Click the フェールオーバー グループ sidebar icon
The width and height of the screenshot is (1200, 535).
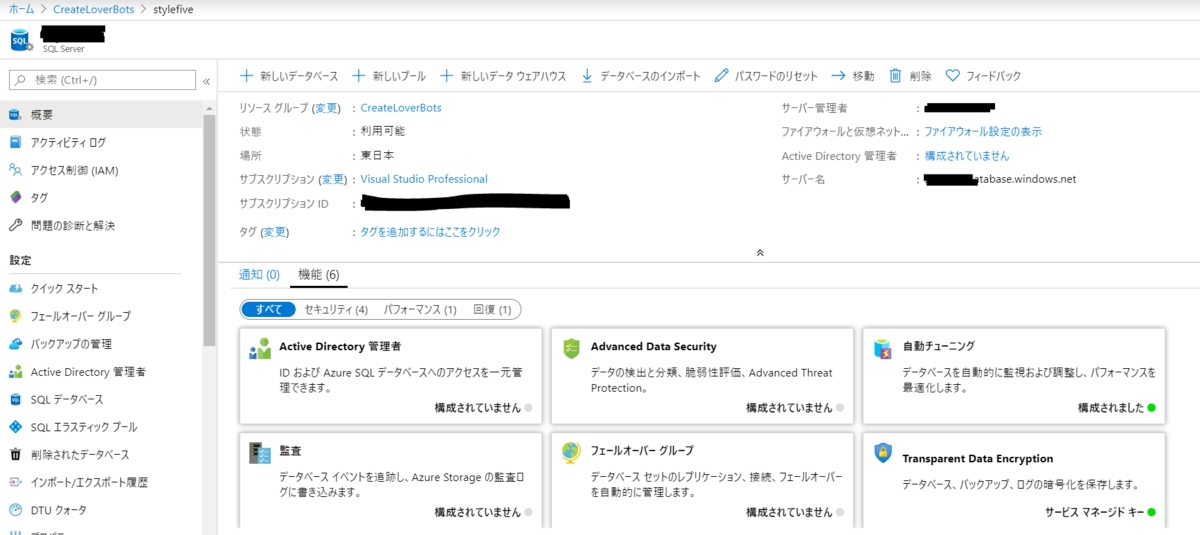pyautogui.click(x=15, y=316)
